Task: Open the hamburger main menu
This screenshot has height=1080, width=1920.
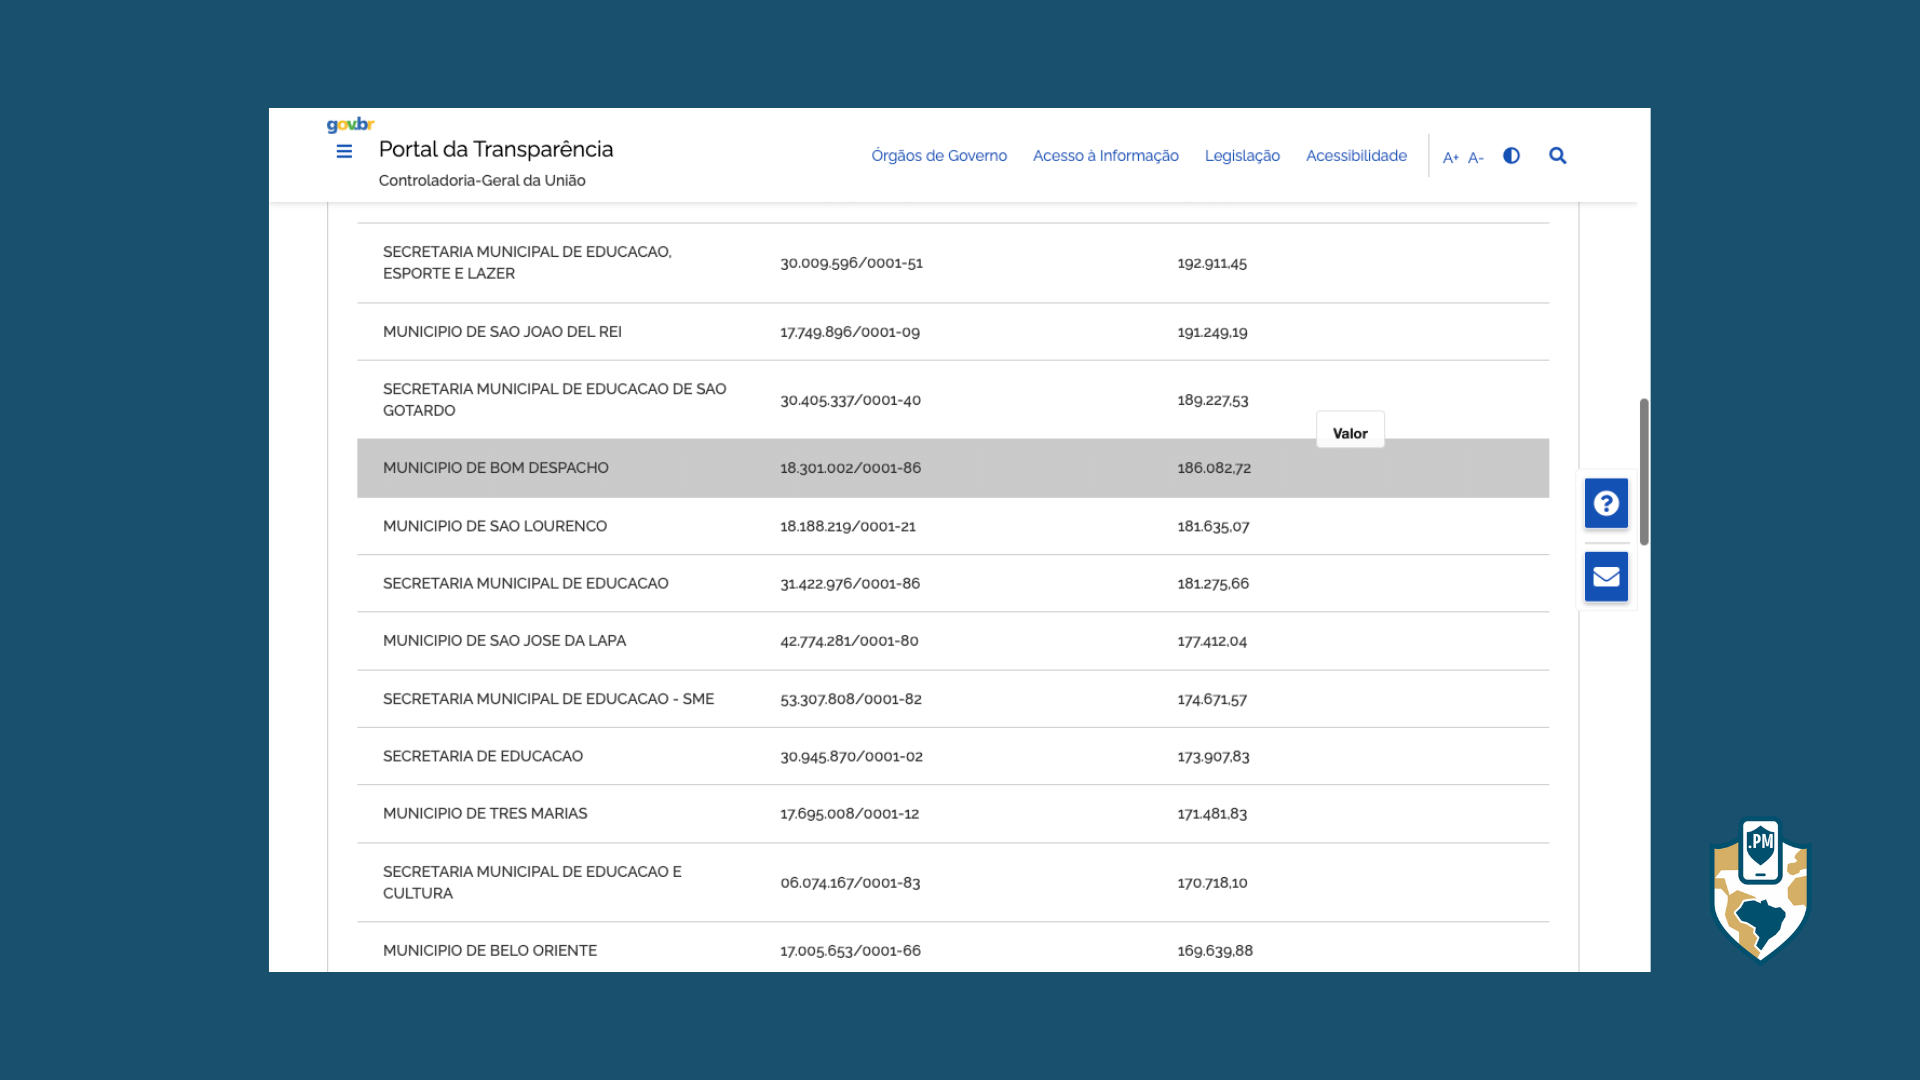Action: tap(344, 152)
